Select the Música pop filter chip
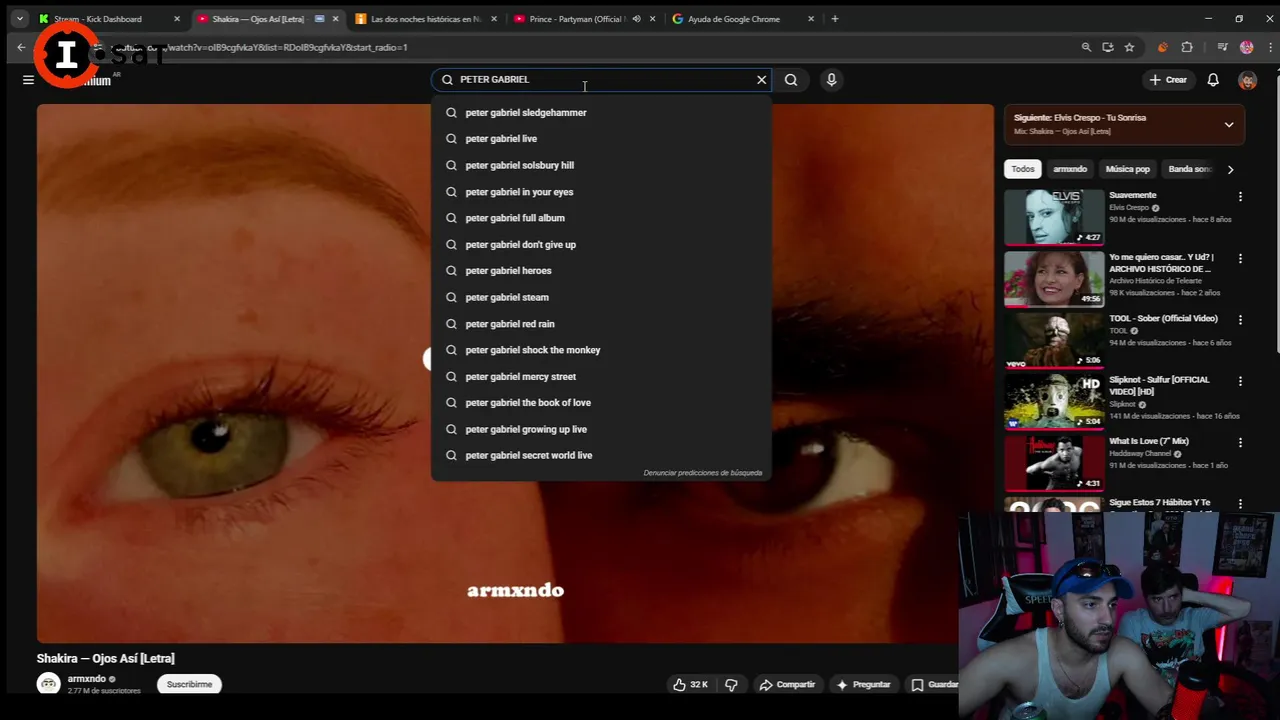 pyautogui.click(x=1128, y=169)
